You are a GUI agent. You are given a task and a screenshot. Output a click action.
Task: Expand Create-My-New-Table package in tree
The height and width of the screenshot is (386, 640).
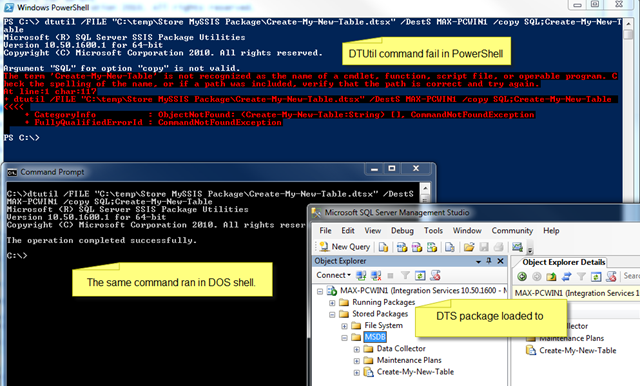[356, 373]
